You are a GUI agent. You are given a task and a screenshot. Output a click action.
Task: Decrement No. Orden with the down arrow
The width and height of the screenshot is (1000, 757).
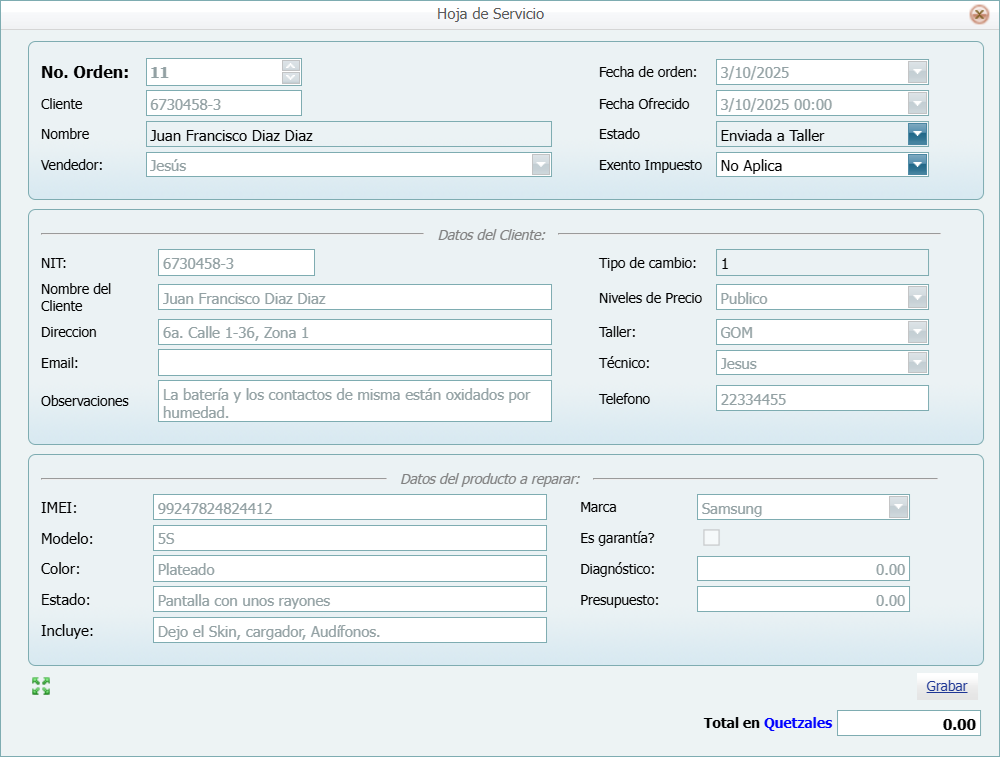coord(291,77)
